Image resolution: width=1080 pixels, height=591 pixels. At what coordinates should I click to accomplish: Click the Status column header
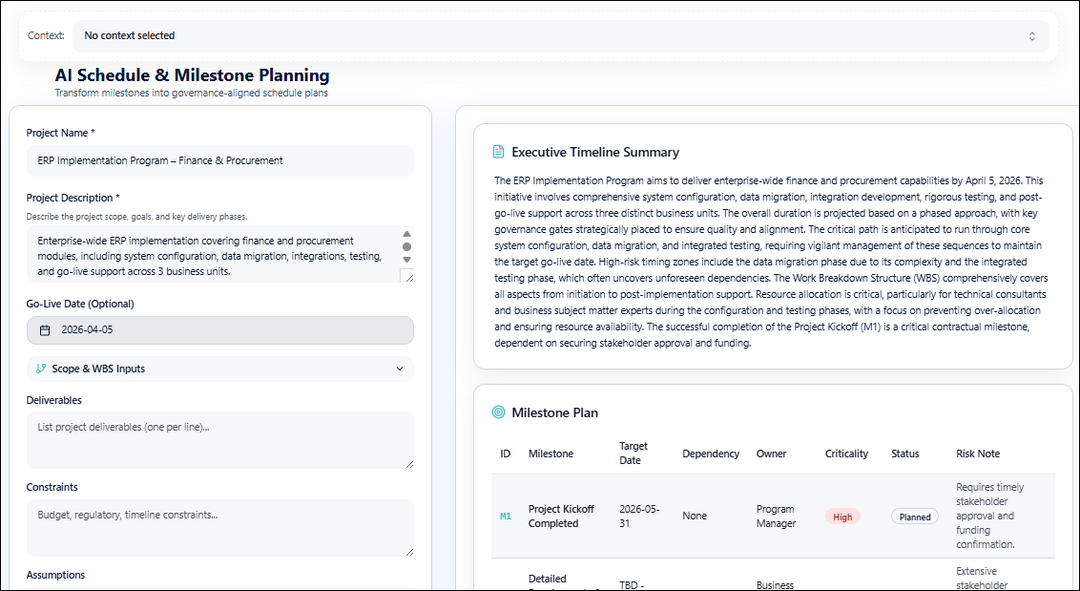click(905, 453)
